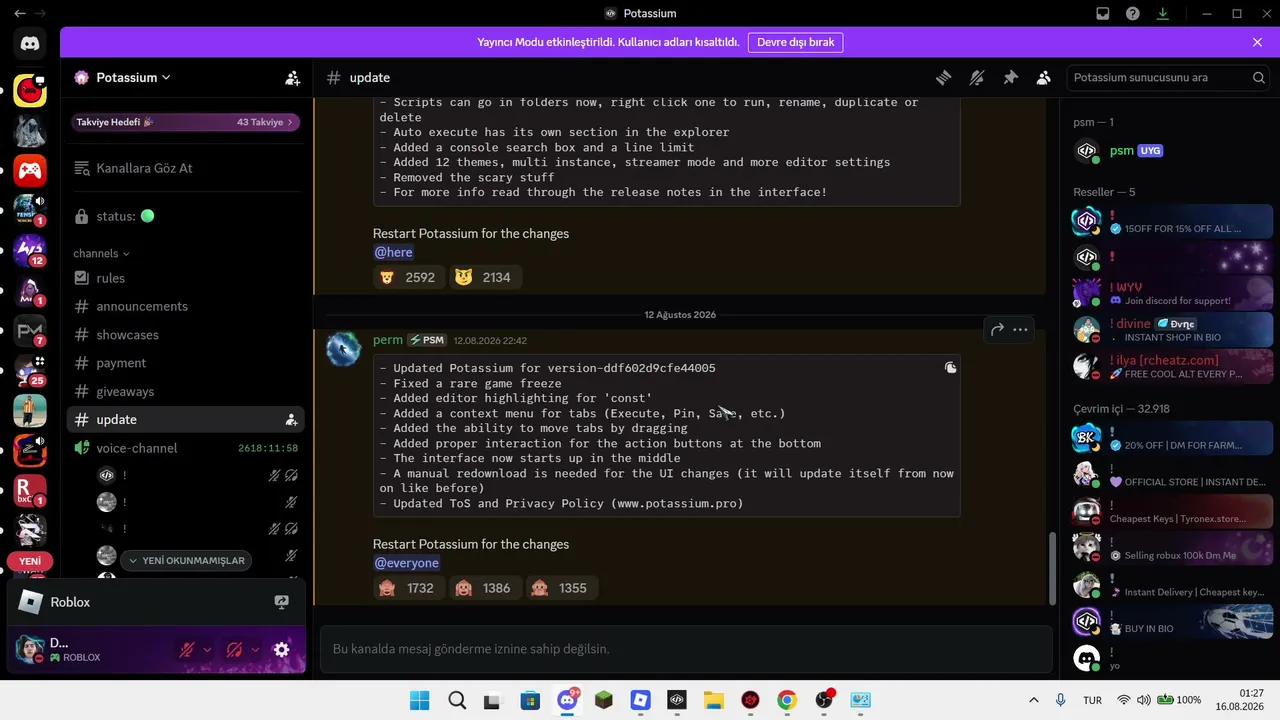Open the rules channel
Image resolution: width=1280 pixels, height=720 pixels.
[x=185, y=278]
